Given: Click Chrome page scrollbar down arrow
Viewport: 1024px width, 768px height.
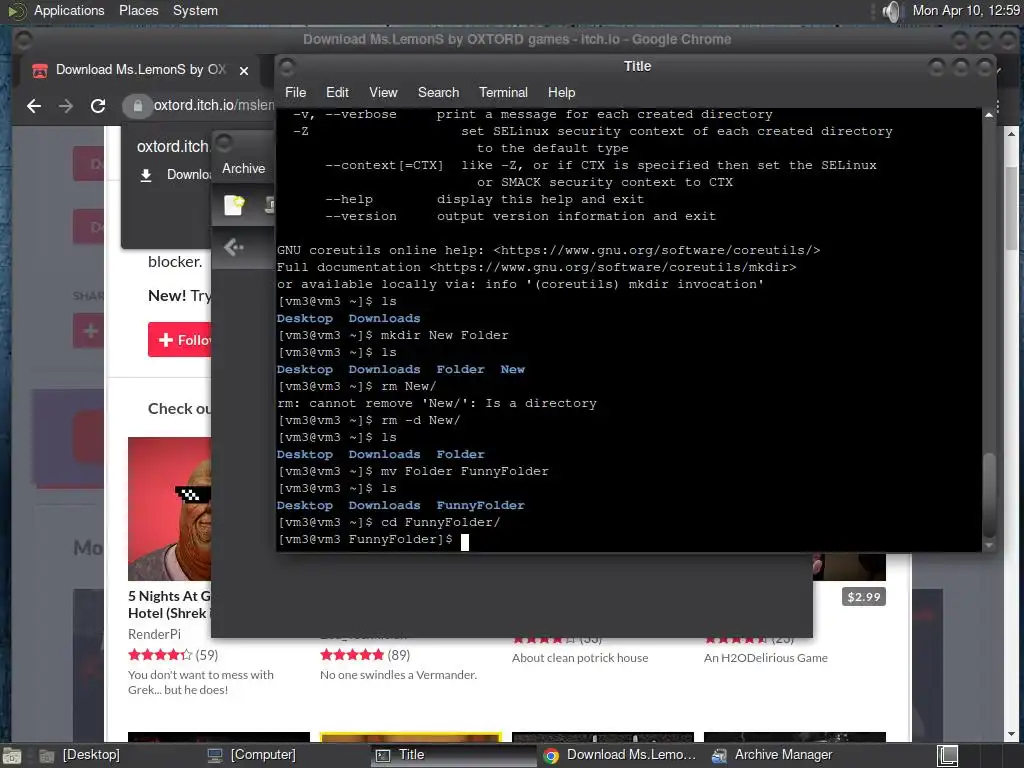Looking at the screenshot, I should [x=1012, y=735].
